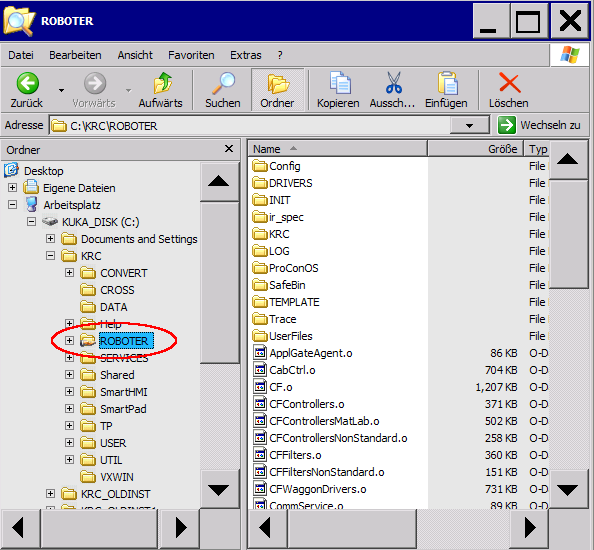Click the Trace folder icon
Image resolution: width=594 pixels, height=550 pixels.
260,319
